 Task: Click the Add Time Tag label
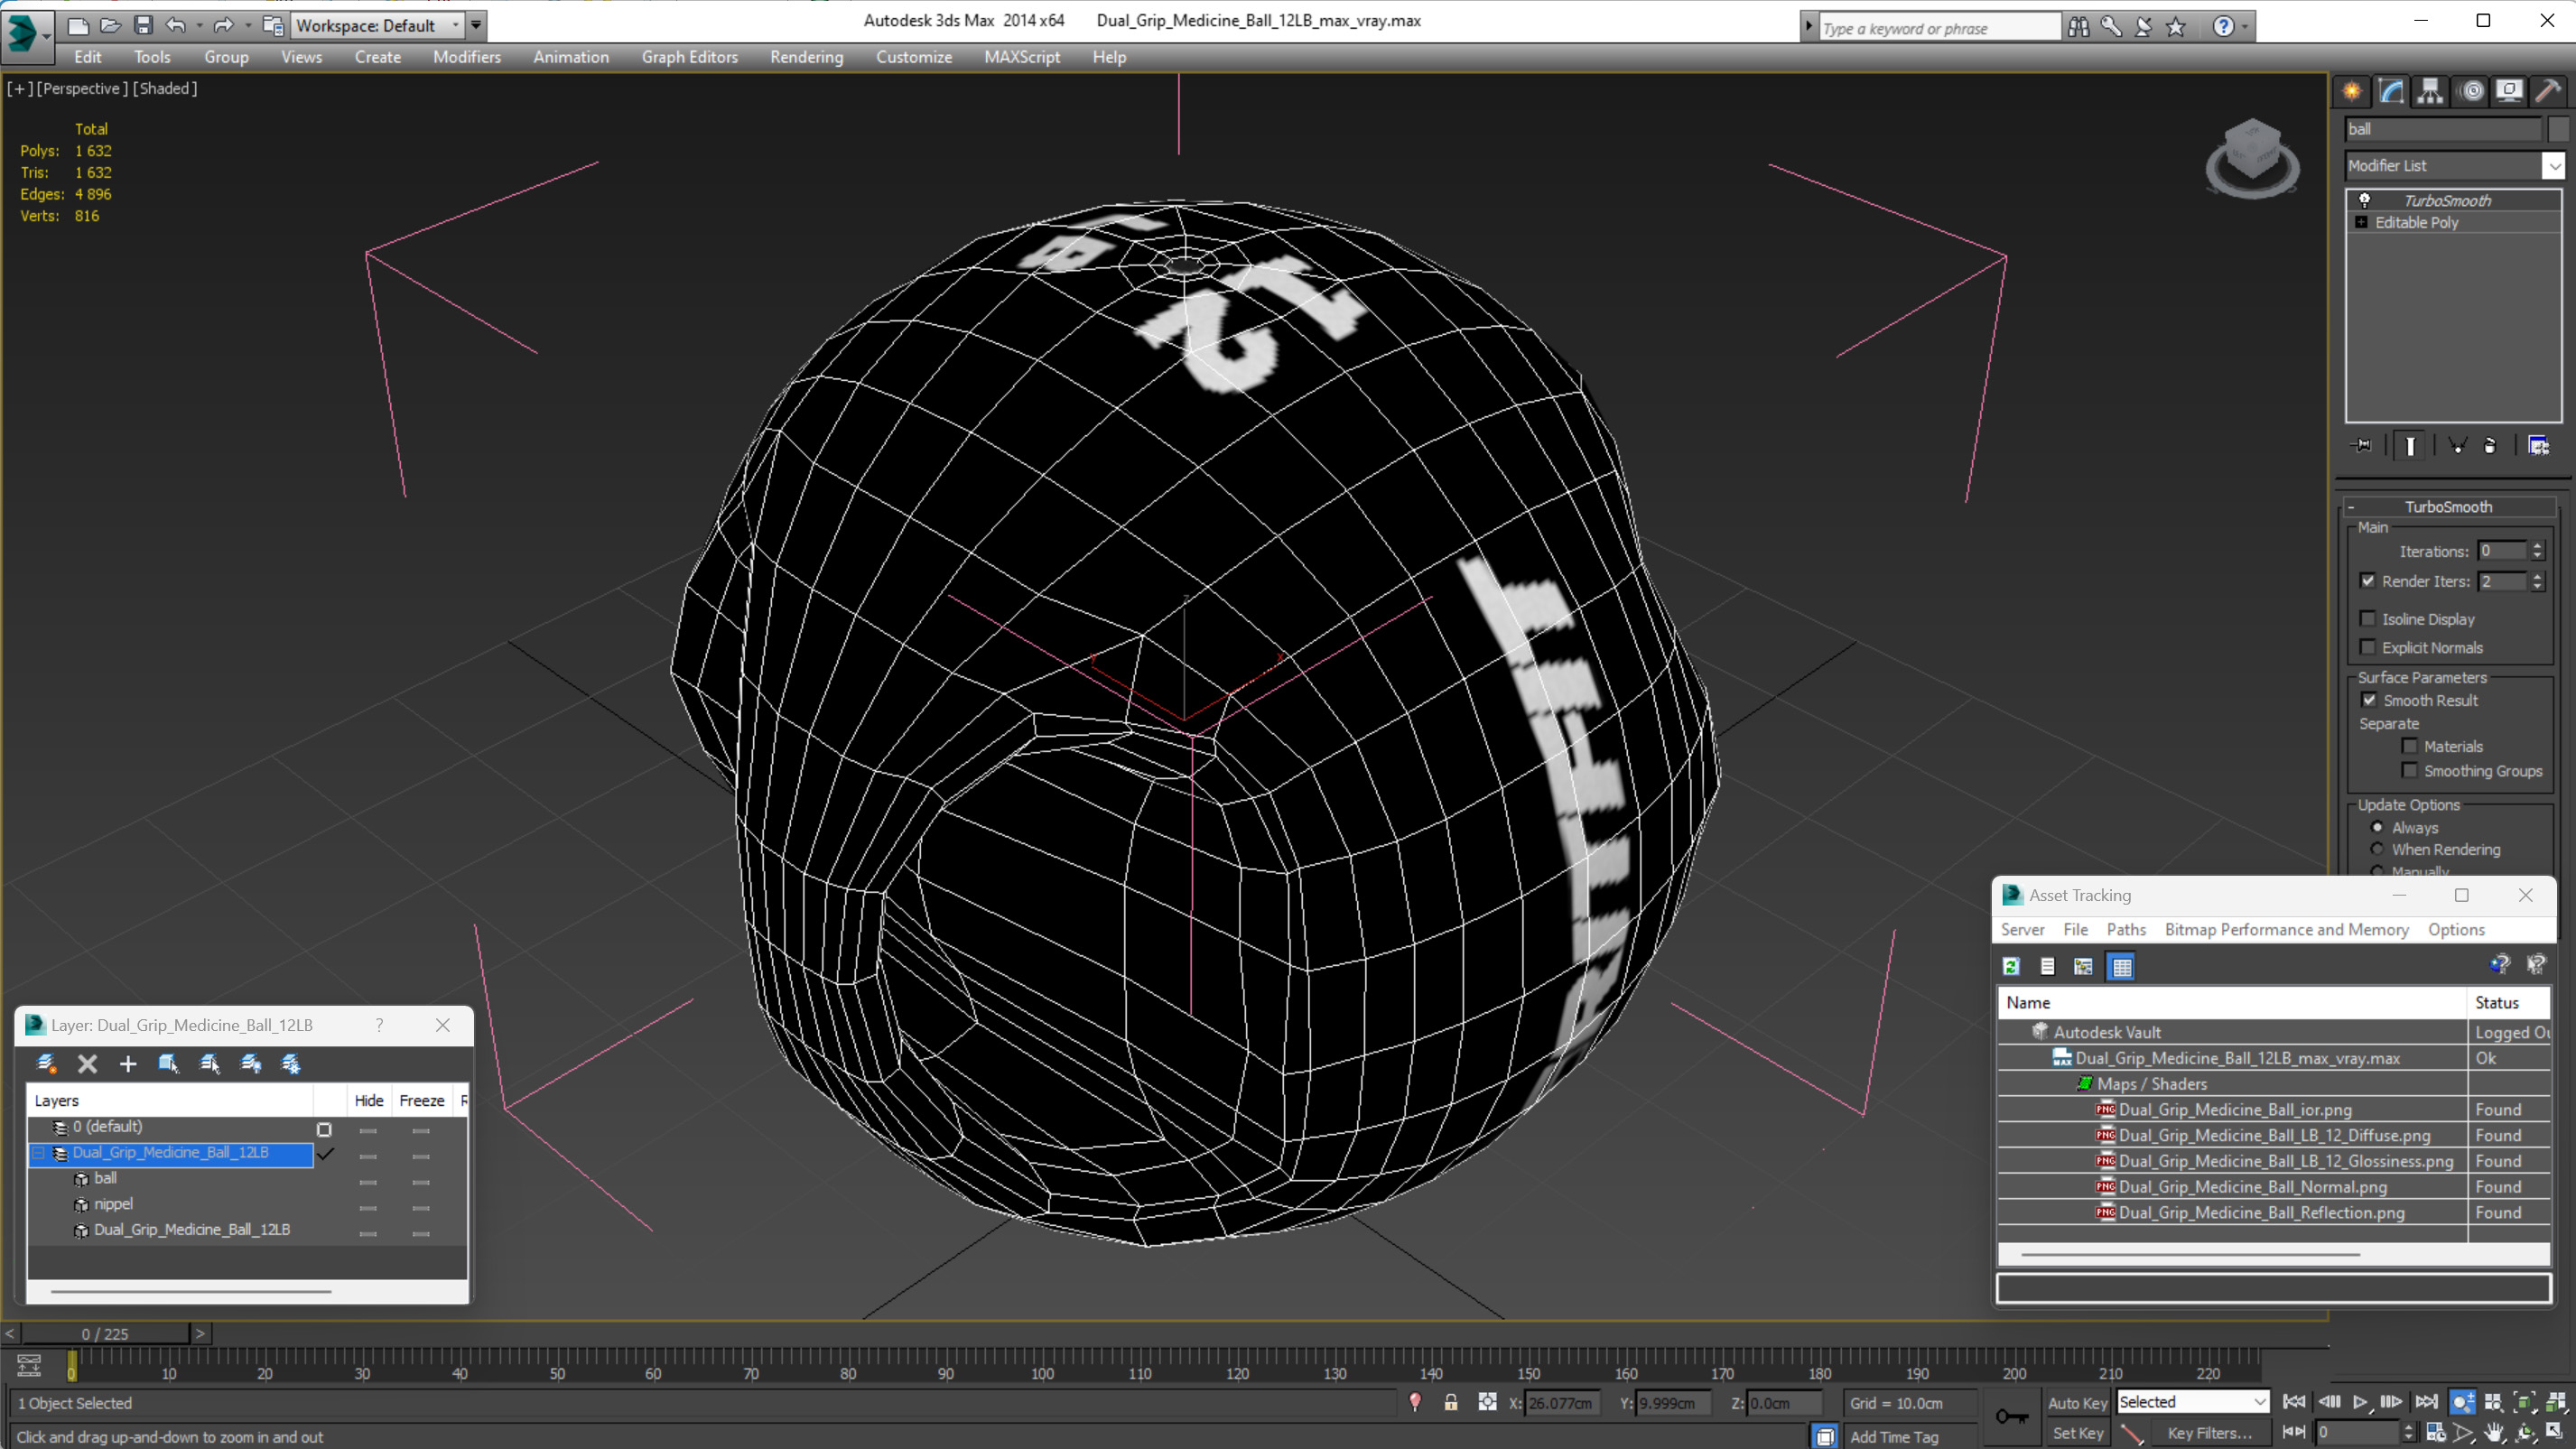pyautogui.click(x=1894, y=1436)
